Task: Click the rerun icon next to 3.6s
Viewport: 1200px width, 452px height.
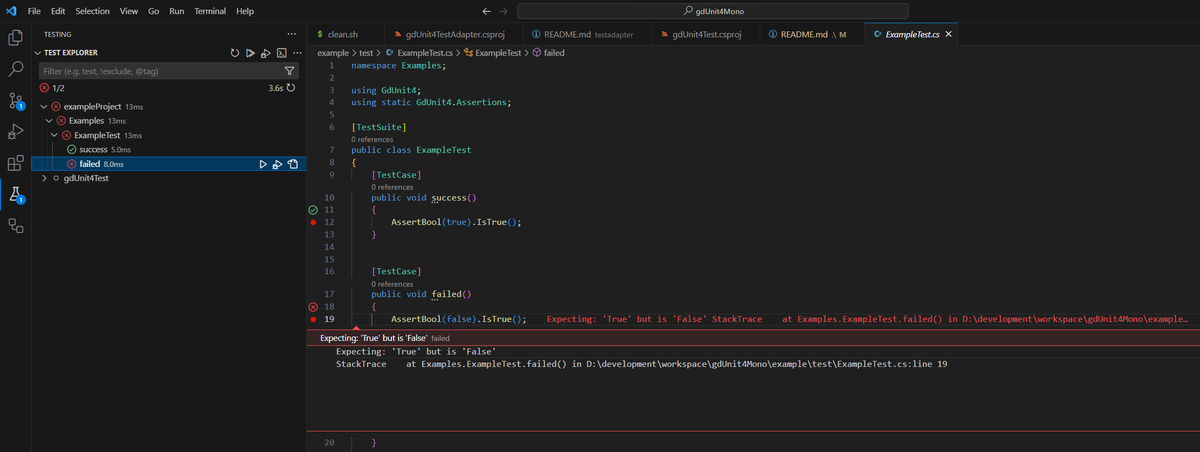Action: (291, 88)
